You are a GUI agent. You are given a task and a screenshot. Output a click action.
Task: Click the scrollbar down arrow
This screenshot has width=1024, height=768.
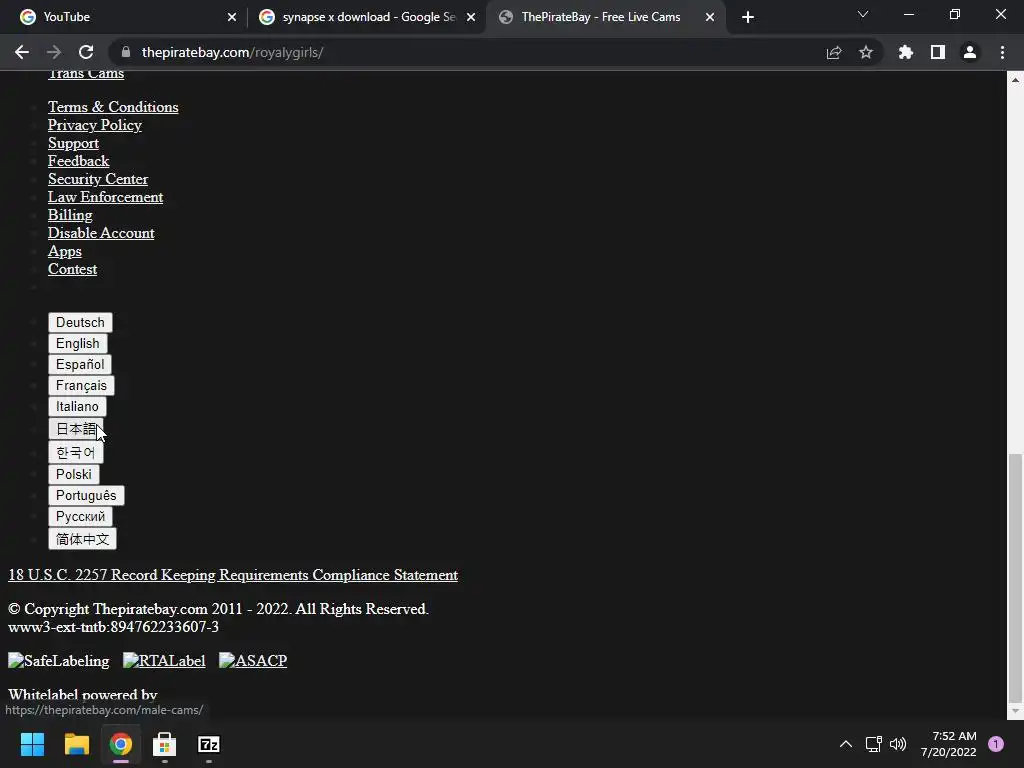[1015, 711]
